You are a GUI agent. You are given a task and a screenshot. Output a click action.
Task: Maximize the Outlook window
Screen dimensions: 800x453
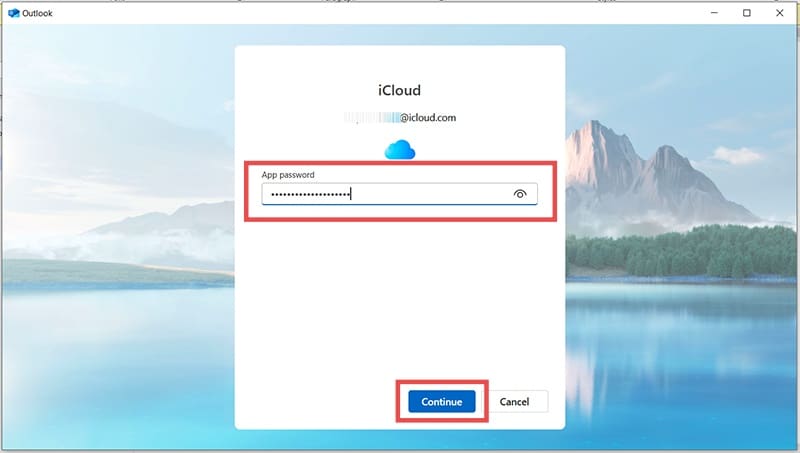(x=747, y=13)
